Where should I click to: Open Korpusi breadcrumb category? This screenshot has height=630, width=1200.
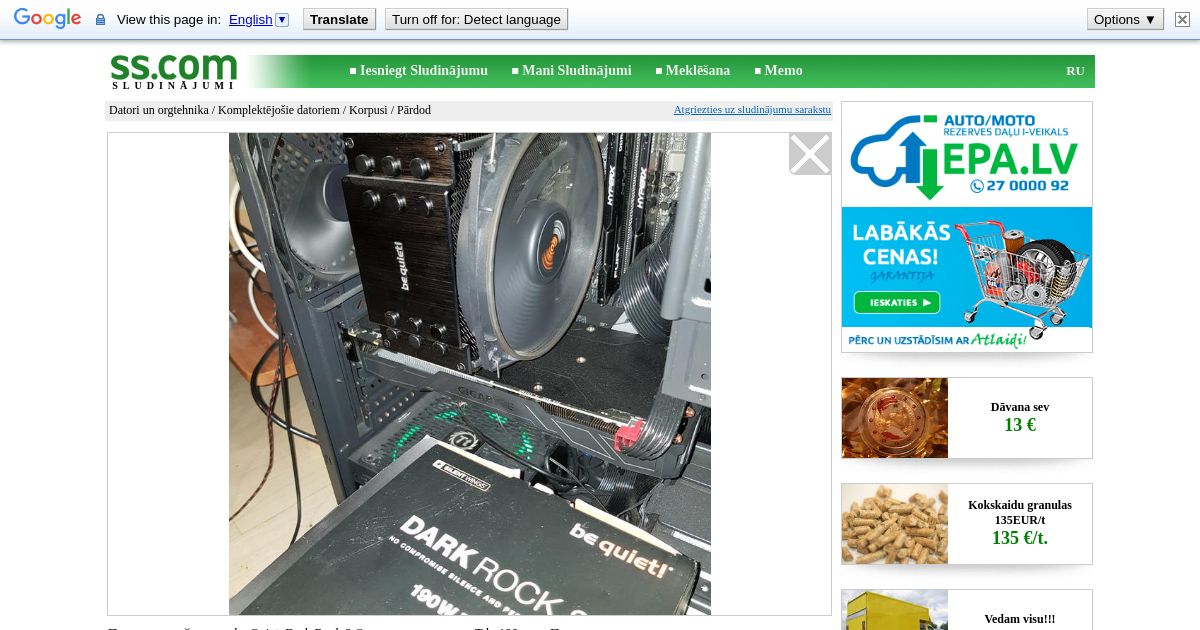pos(369,110)
